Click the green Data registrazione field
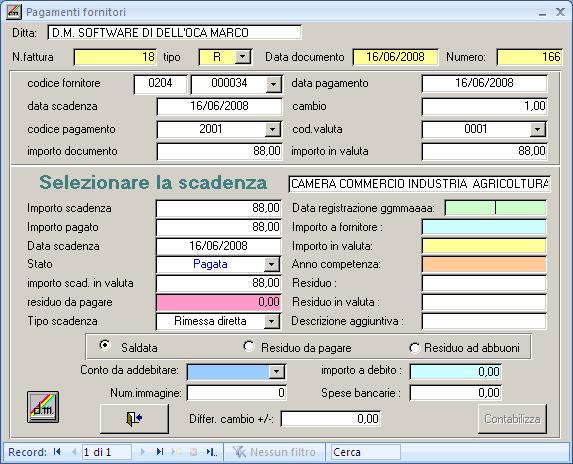573x464 pixels. pyautogui.click(x=495, y=208)
